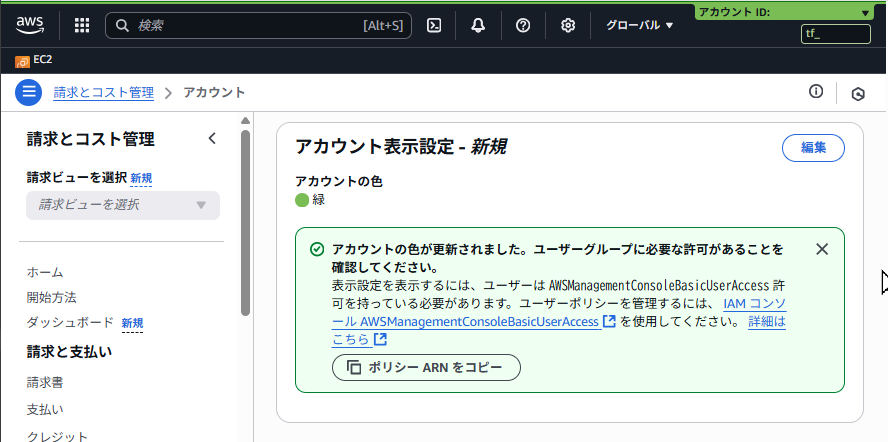Go to 請求とコスト管理 breadcrumb link
888x442 pixels.
tap(104, 92)
